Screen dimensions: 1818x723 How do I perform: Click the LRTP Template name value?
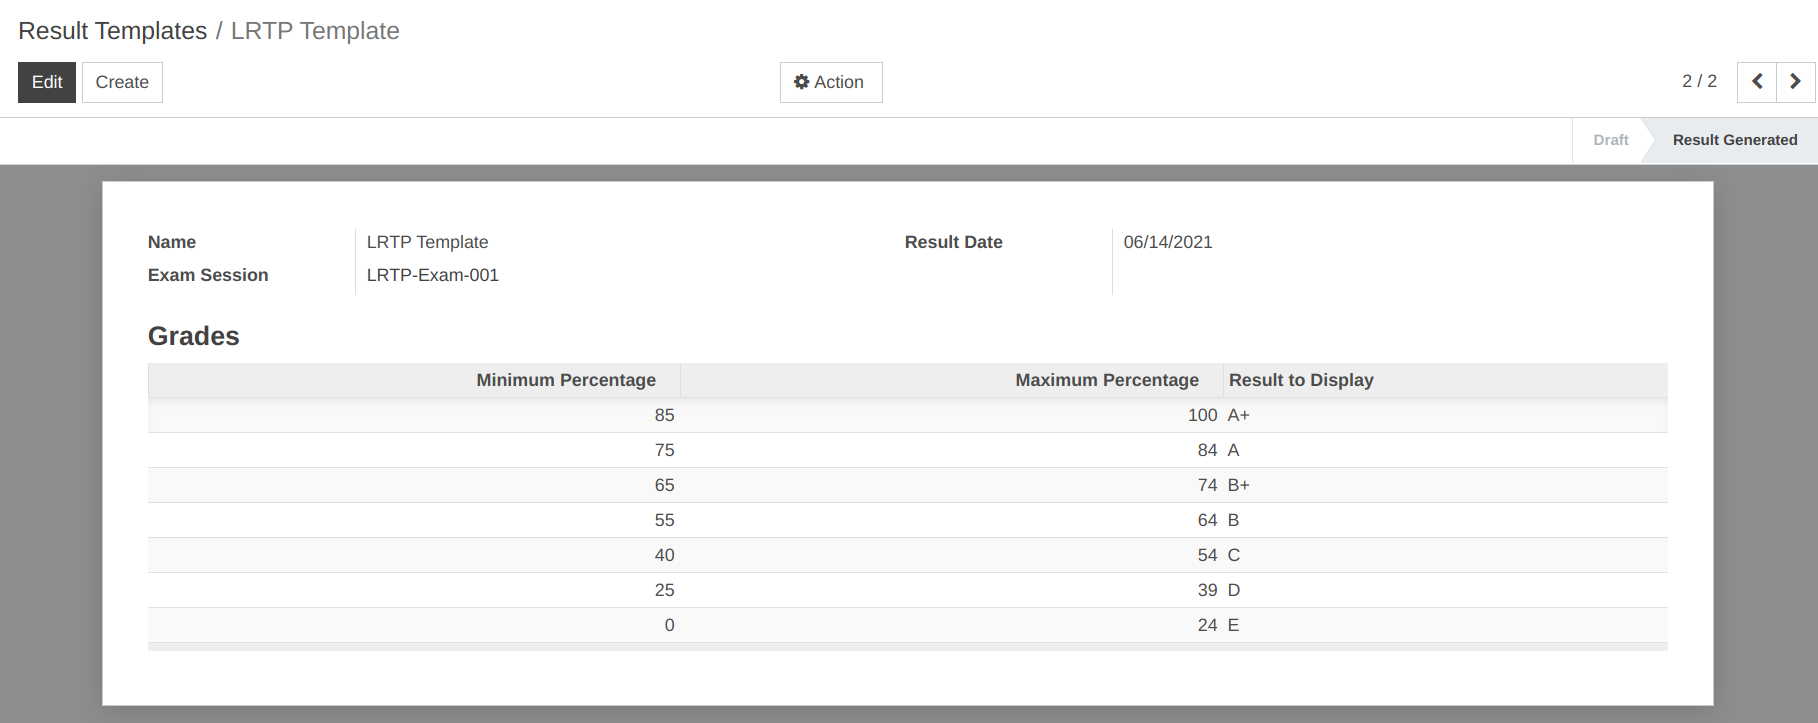(x=427, y=242)
